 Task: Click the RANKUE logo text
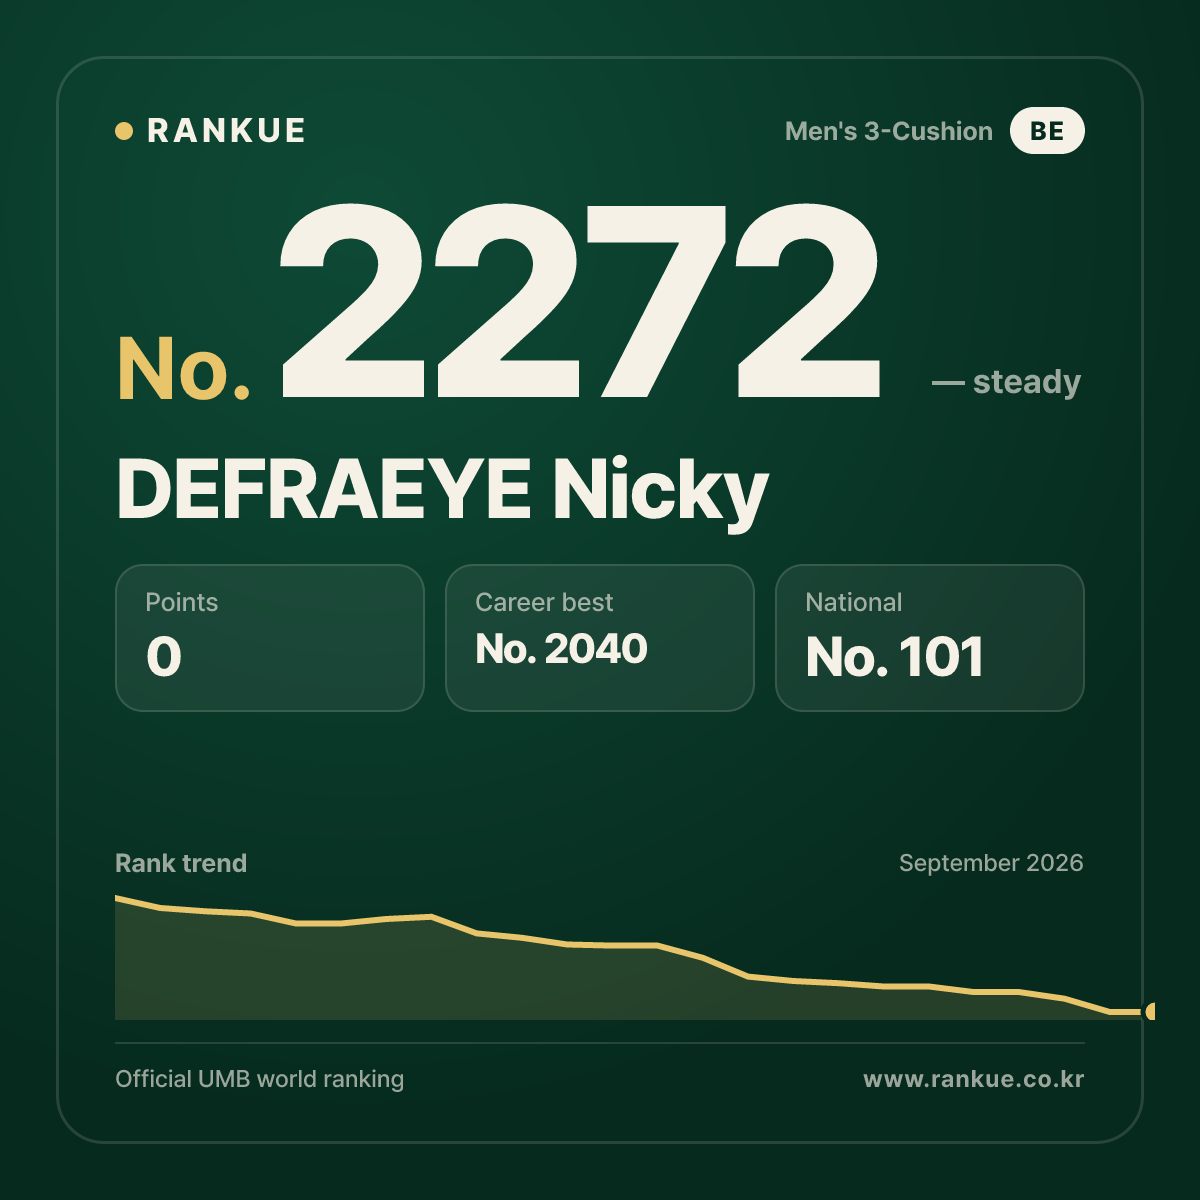[x=226, y=131]
